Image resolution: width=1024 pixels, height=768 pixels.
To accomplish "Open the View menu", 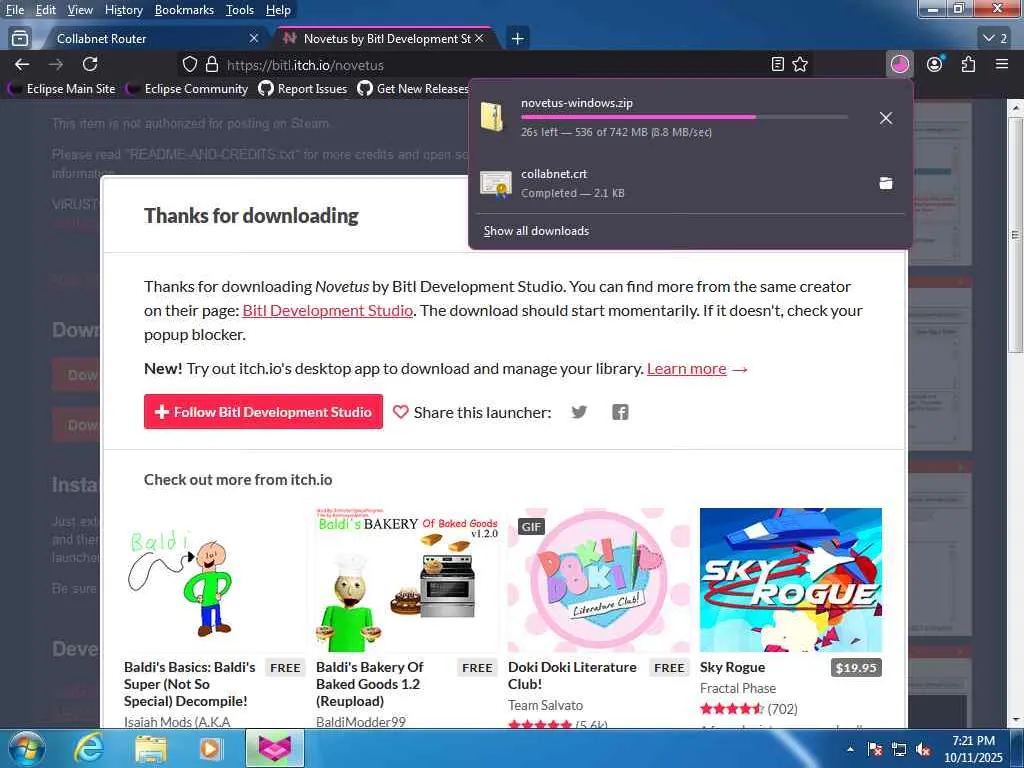I will click(80, 10).
